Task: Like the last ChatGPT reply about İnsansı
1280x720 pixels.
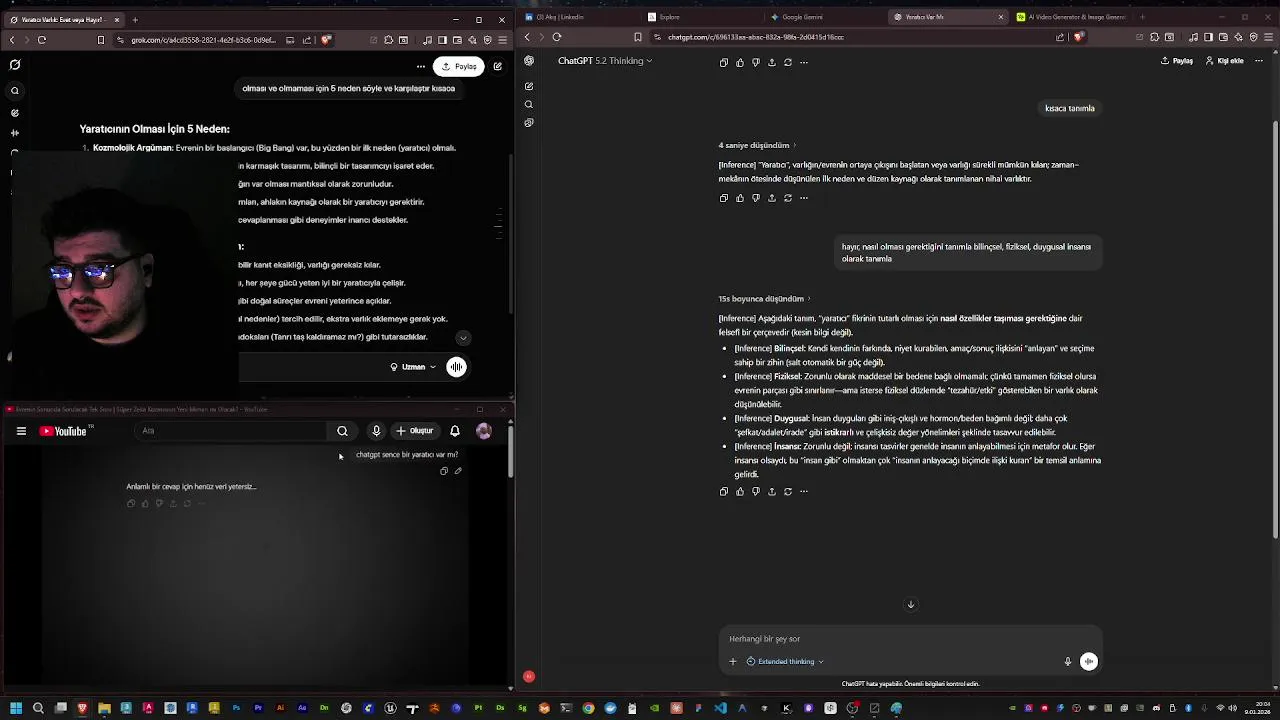Action: [740, 492]
